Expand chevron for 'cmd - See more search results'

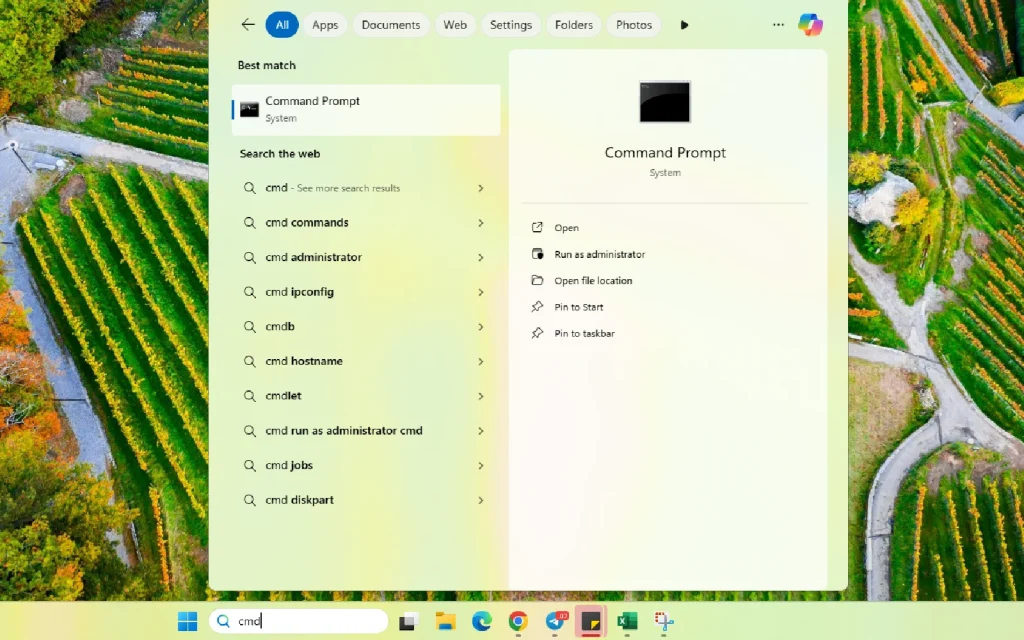tap(481, 188)
